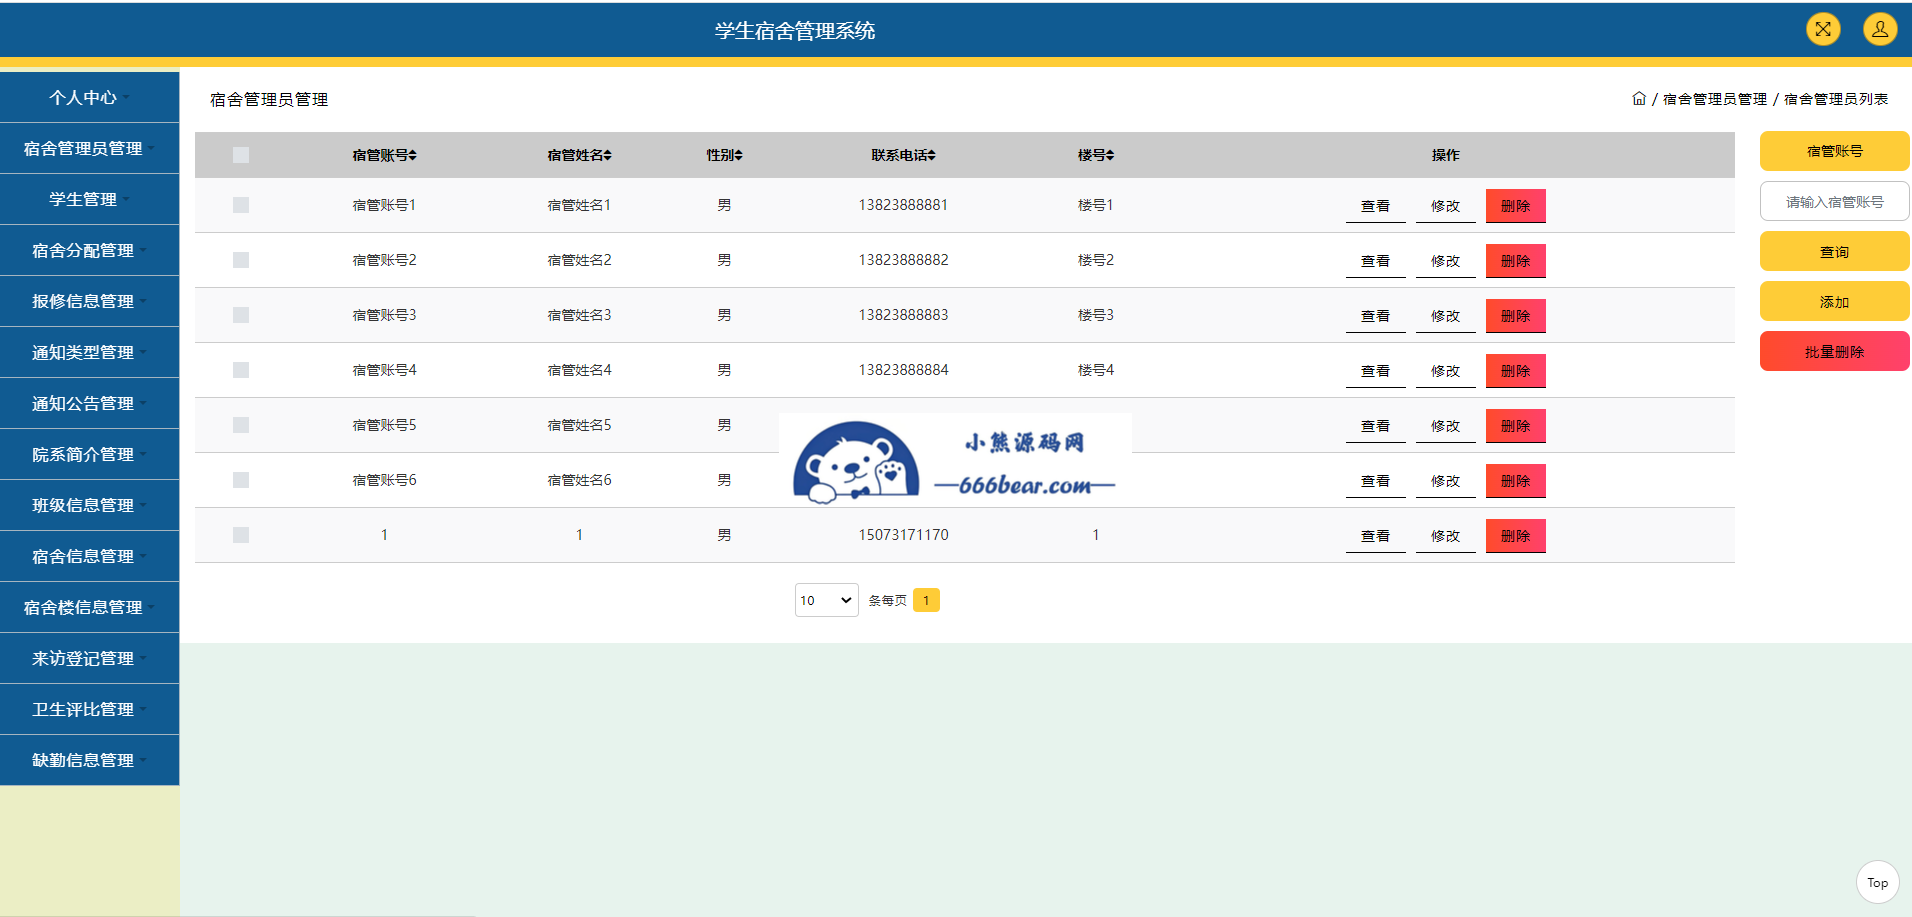Click the 操作 column header
Image resolution: width=1912 pixels, height=917 pixels.
tap(1445, 155)
